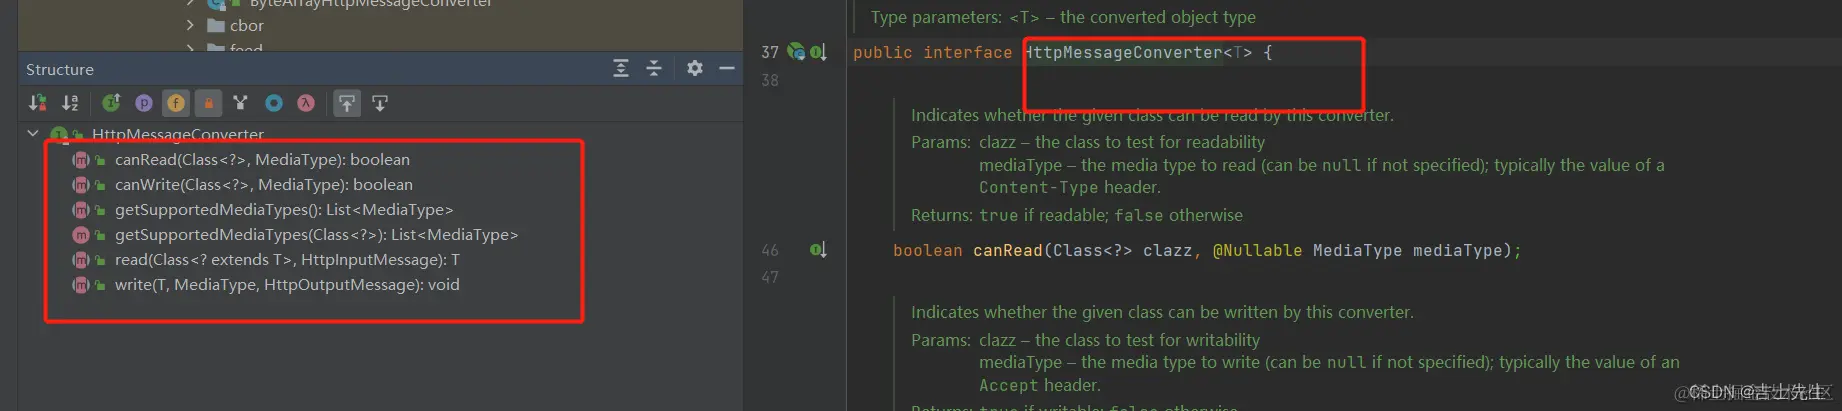Click the 'interface' keyword on line 37
The width and height of the screenshot is (1842, 411).
click(x=968, y=52)
